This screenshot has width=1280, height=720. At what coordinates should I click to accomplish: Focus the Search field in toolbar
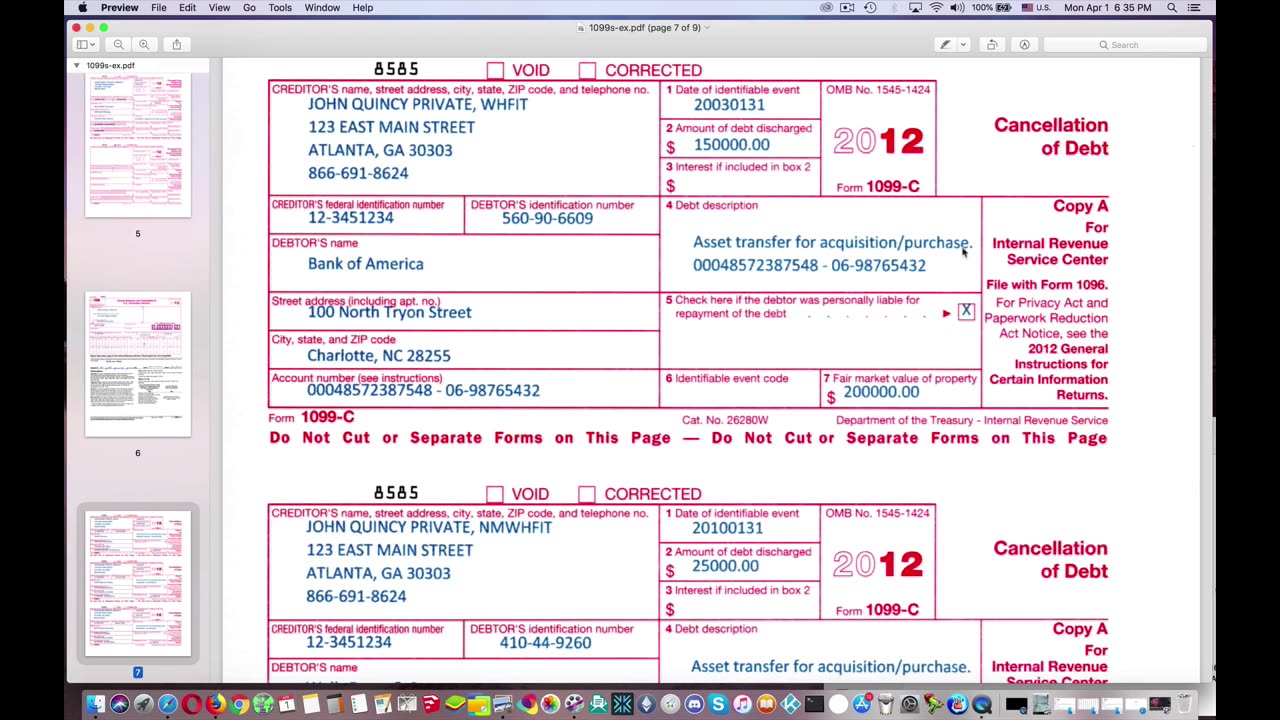pyautogui.click(x=1124, y=44)
